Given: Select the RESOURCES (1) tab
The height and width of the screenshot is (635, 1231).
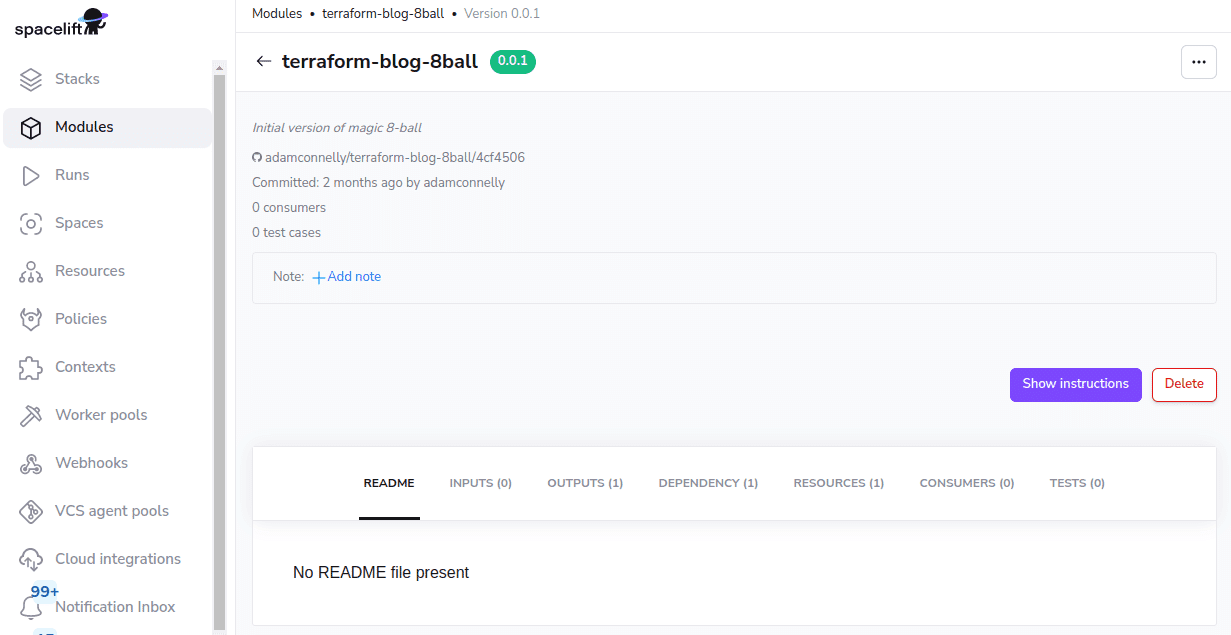Looking at the screenshot, I should [839, 483].
